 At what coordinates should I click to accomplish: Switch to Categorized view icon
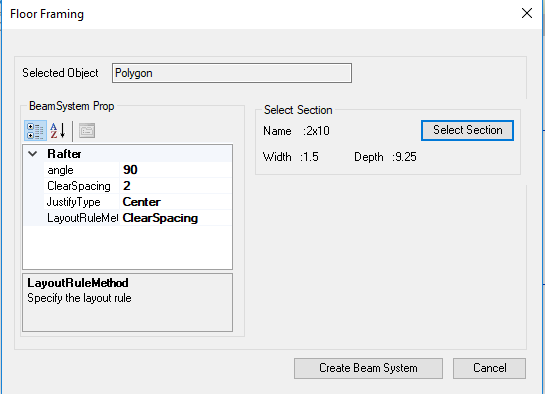click(35, 131)
